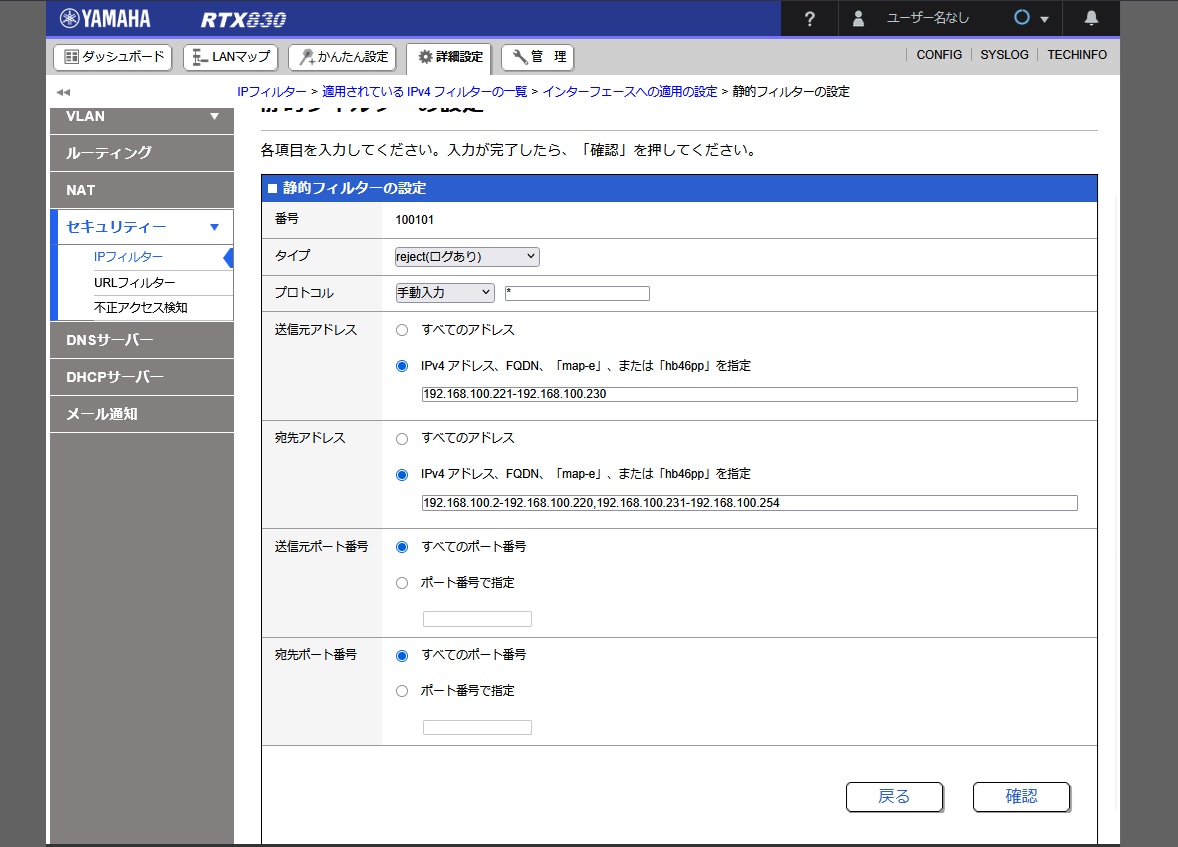Select すべてのアドレス for 宛先アドレス
Viewport: 1178px width, 847px height.
402,438
